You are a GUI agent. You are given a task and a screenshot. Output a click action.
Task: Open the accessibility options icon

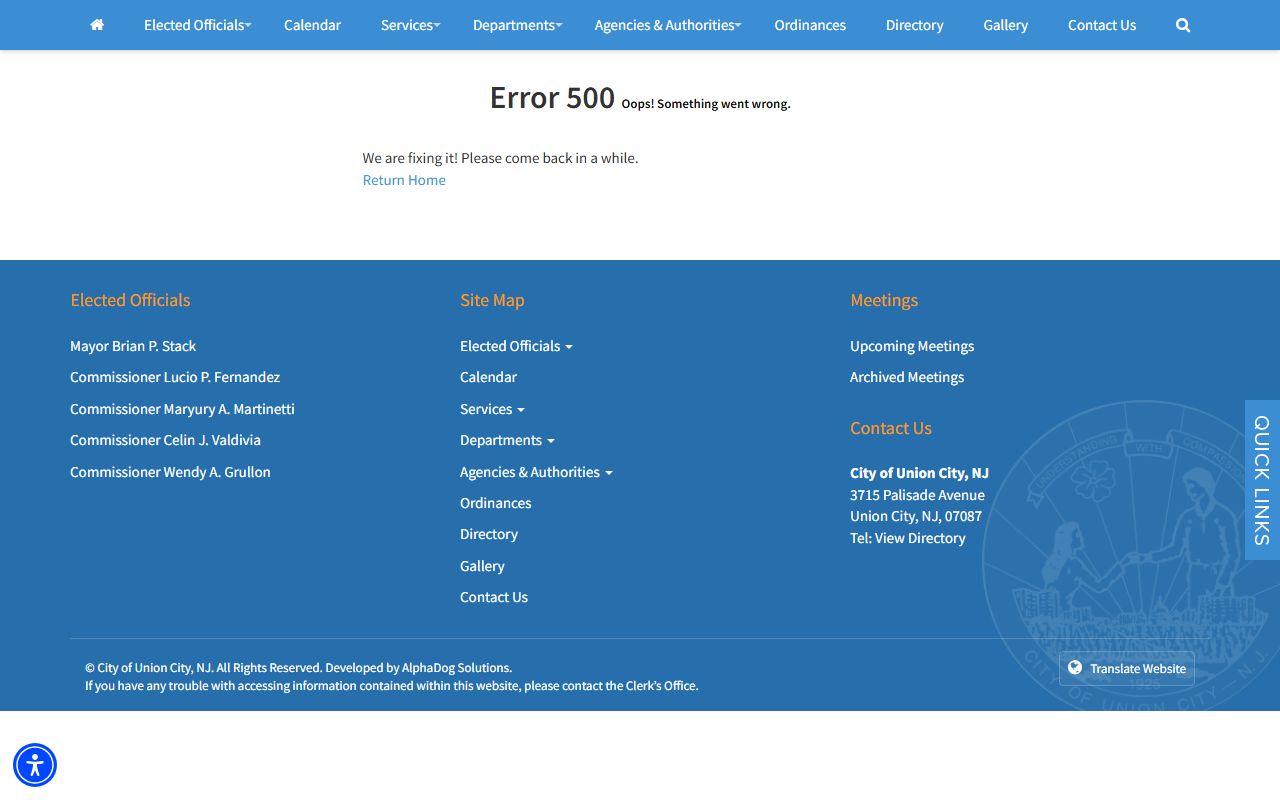35,765
